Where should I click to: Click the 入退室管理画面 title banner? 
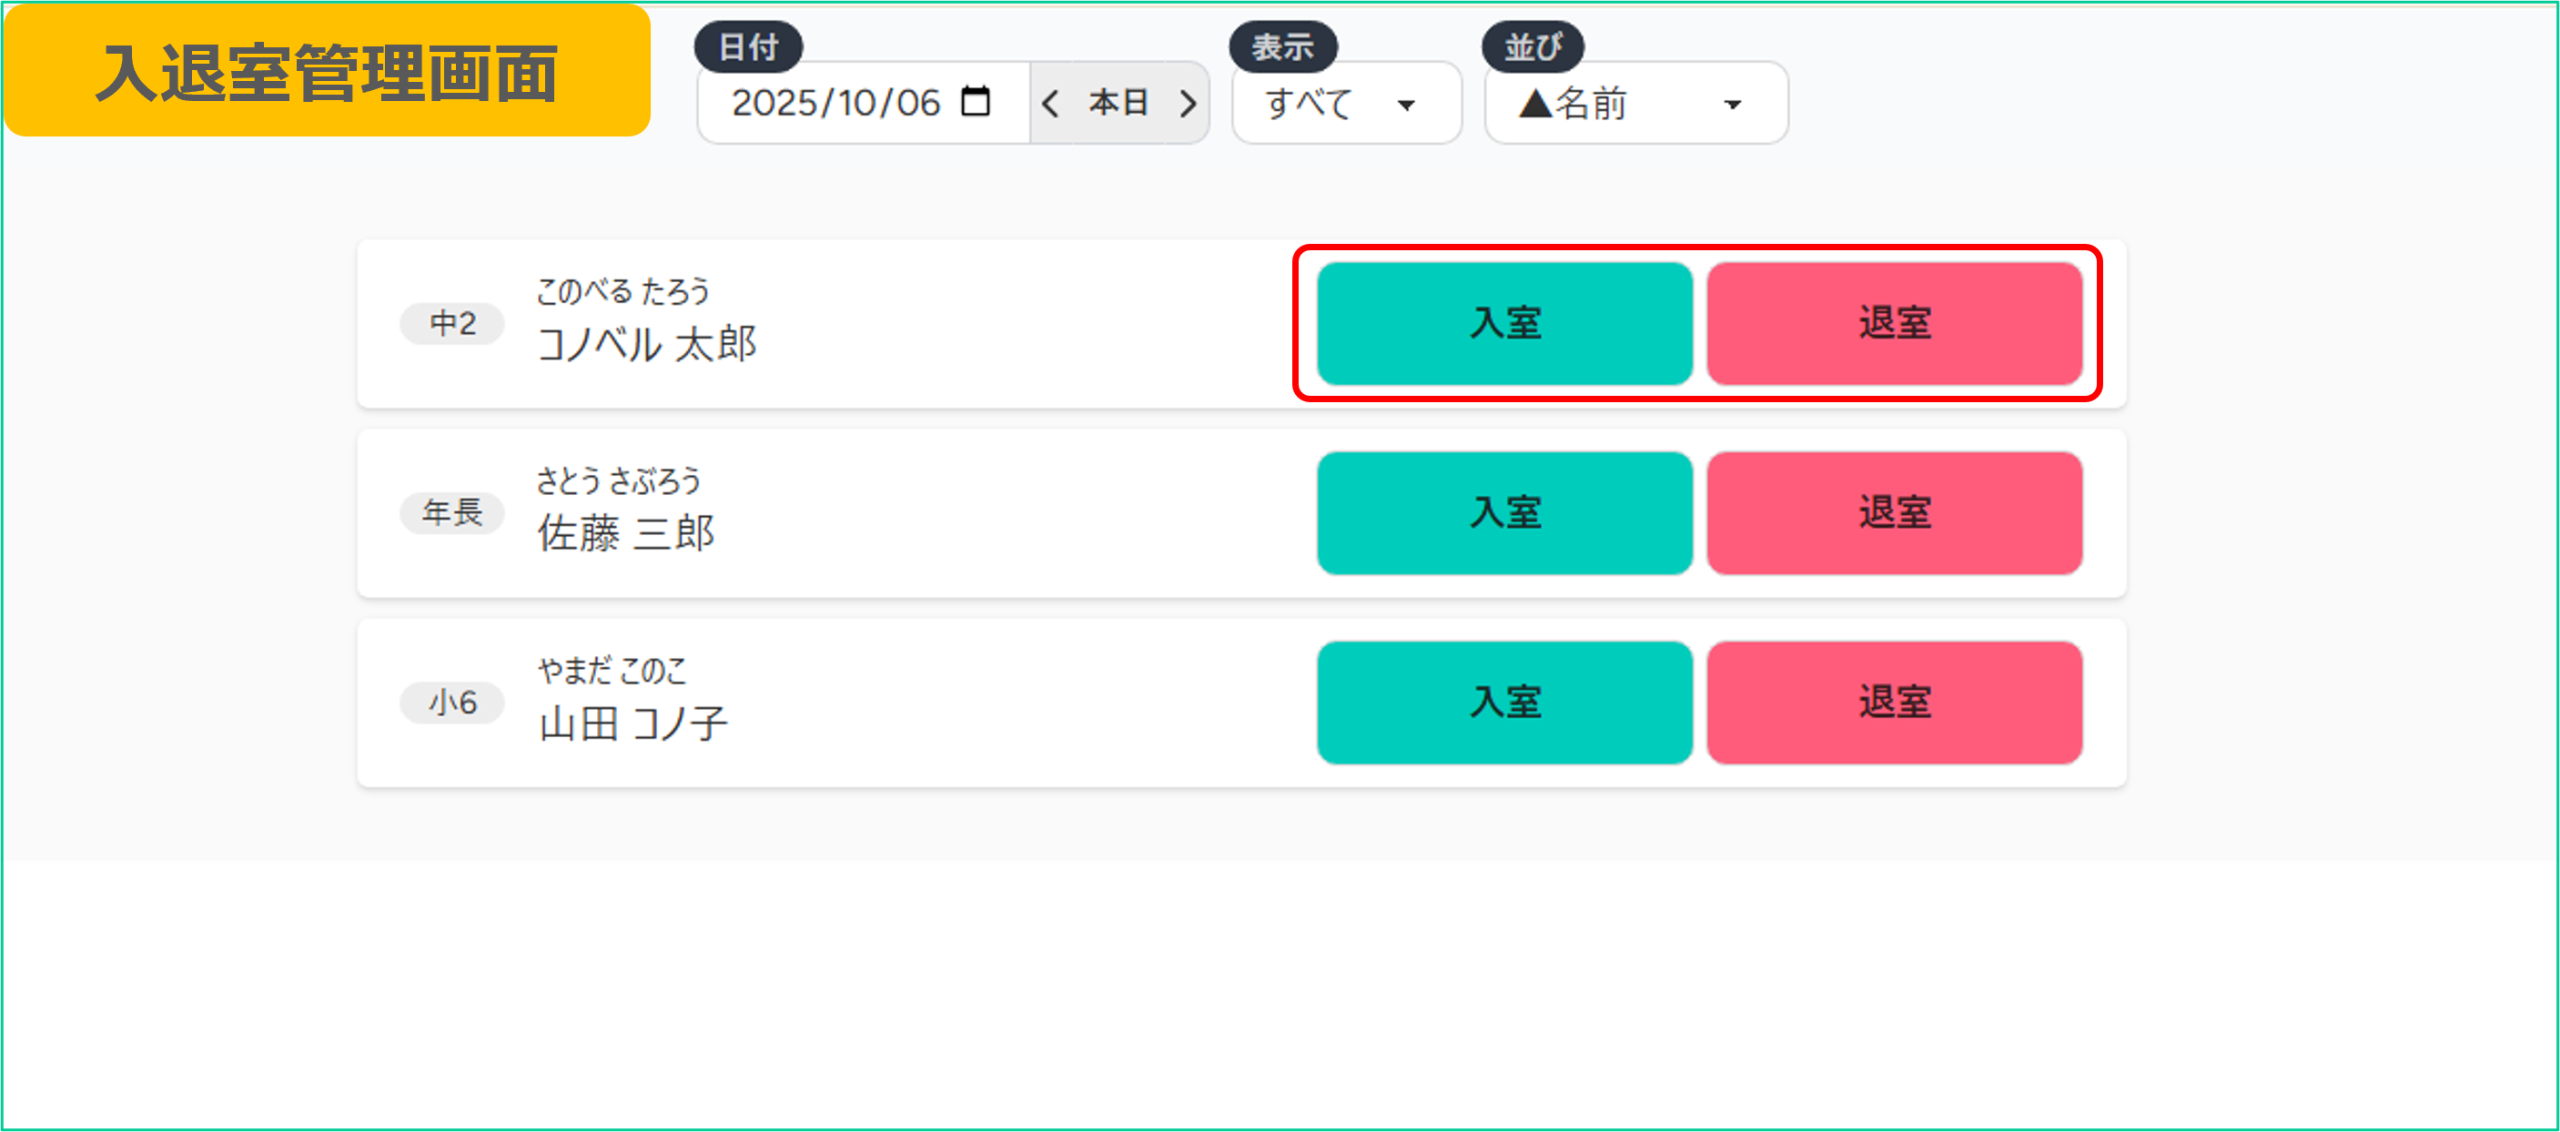tap(327, 72)
